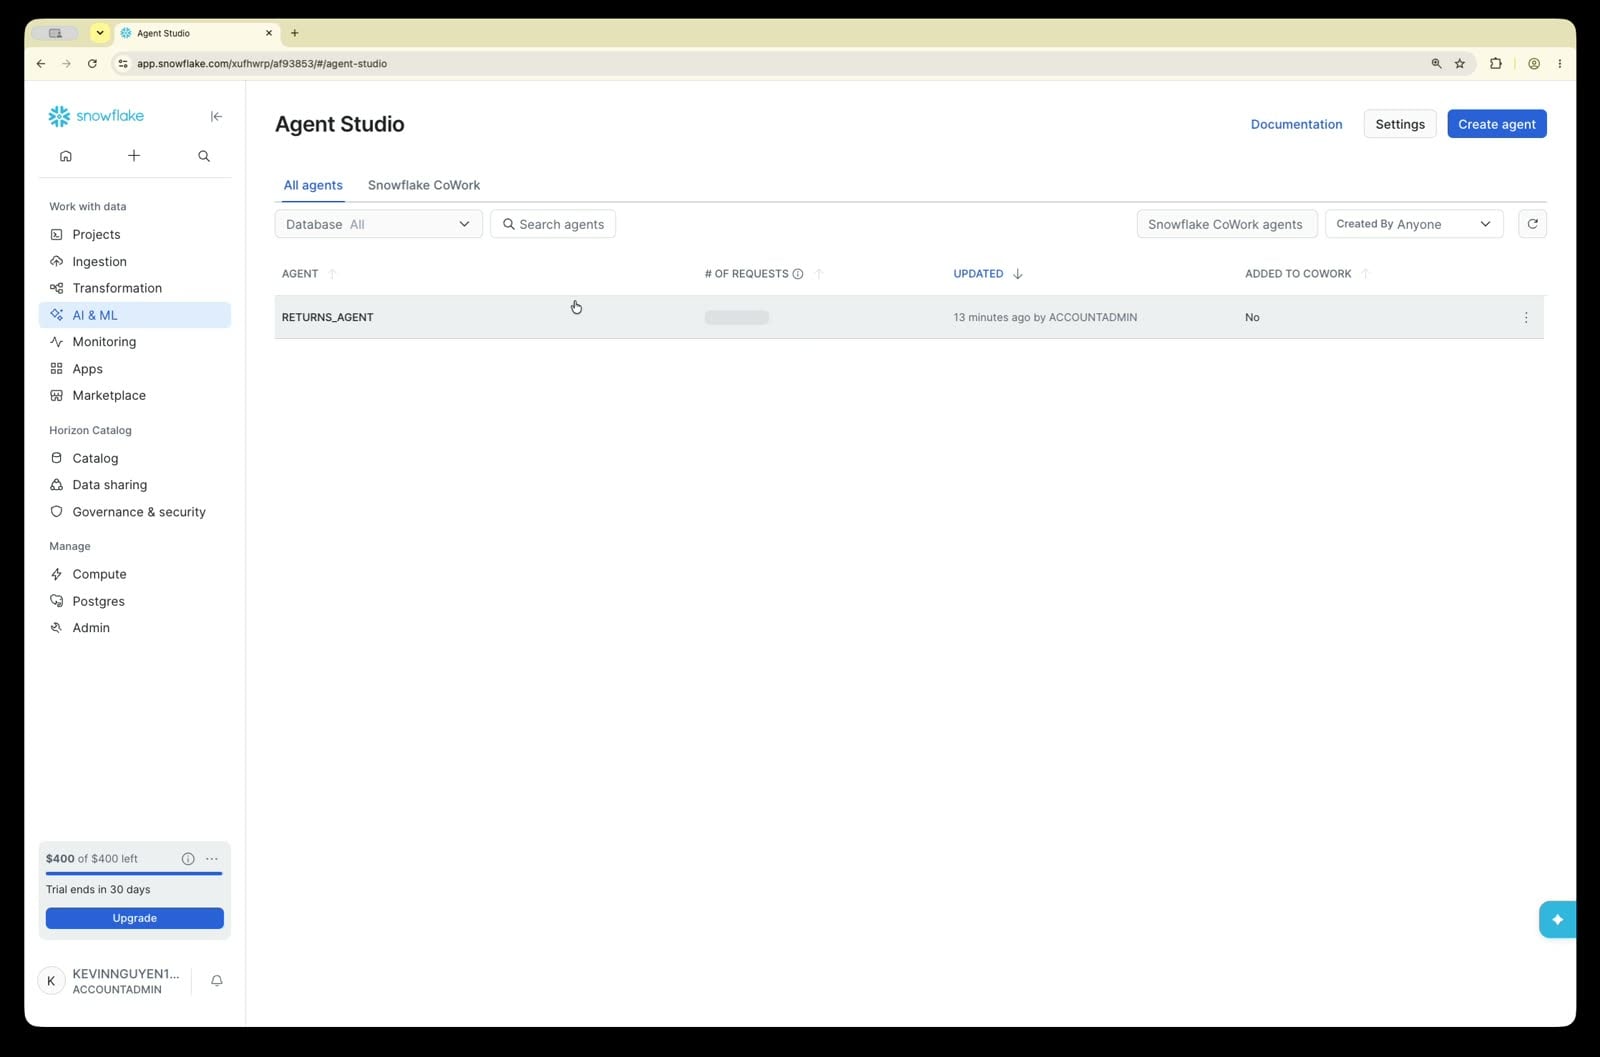The height and width of the screenshot is (1057, 1600).
Task: Open Governance & security section
Action: (x=135, y=512)
